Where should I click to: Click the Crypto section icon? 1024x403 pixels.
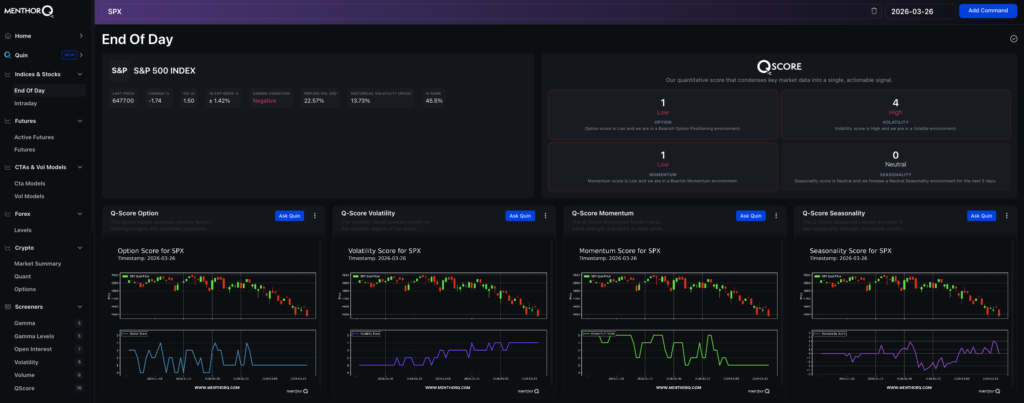coord(7,248)
